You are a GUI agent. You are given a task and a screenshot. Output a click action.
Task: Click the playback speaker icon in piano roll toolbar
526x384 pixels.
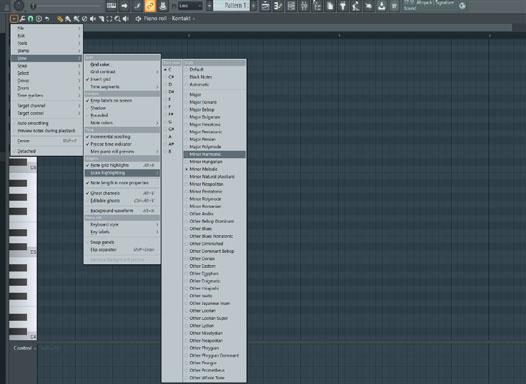tap(126, 19)
